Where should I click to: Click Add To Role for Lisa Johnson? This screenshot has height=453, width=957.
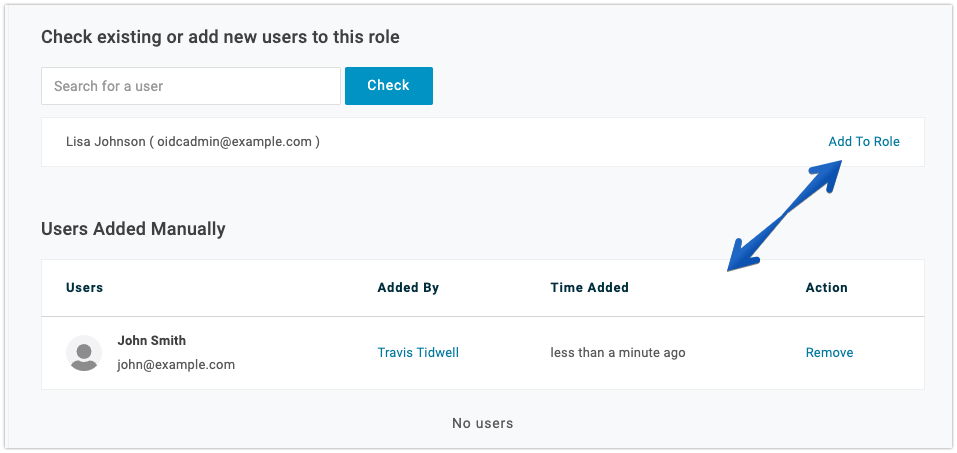pyautogui.click(x=864, y=142)
